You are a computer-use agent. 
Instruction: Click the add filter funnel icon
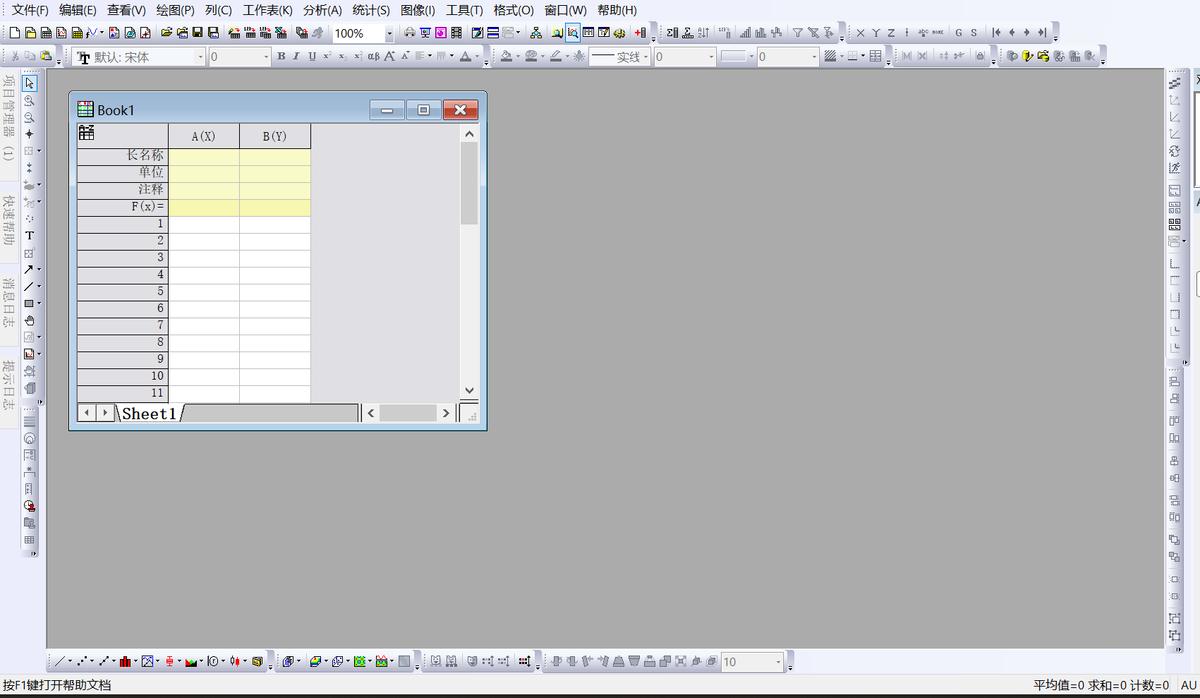coord(798,33)
